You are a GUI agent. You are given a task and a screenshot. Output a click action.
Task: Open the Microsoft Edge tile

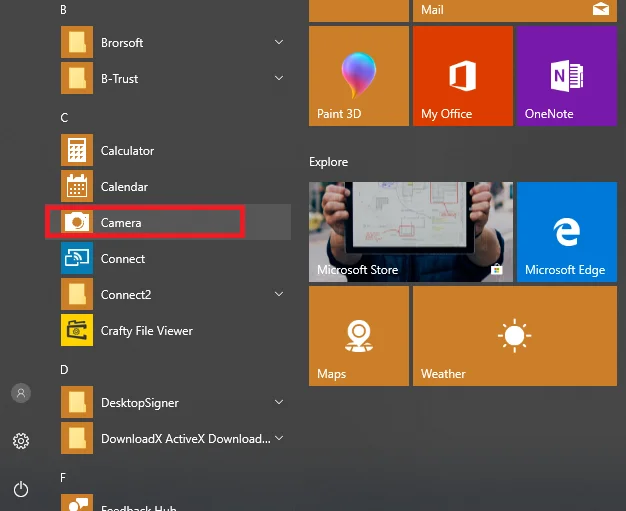click(x=567, y=232)
